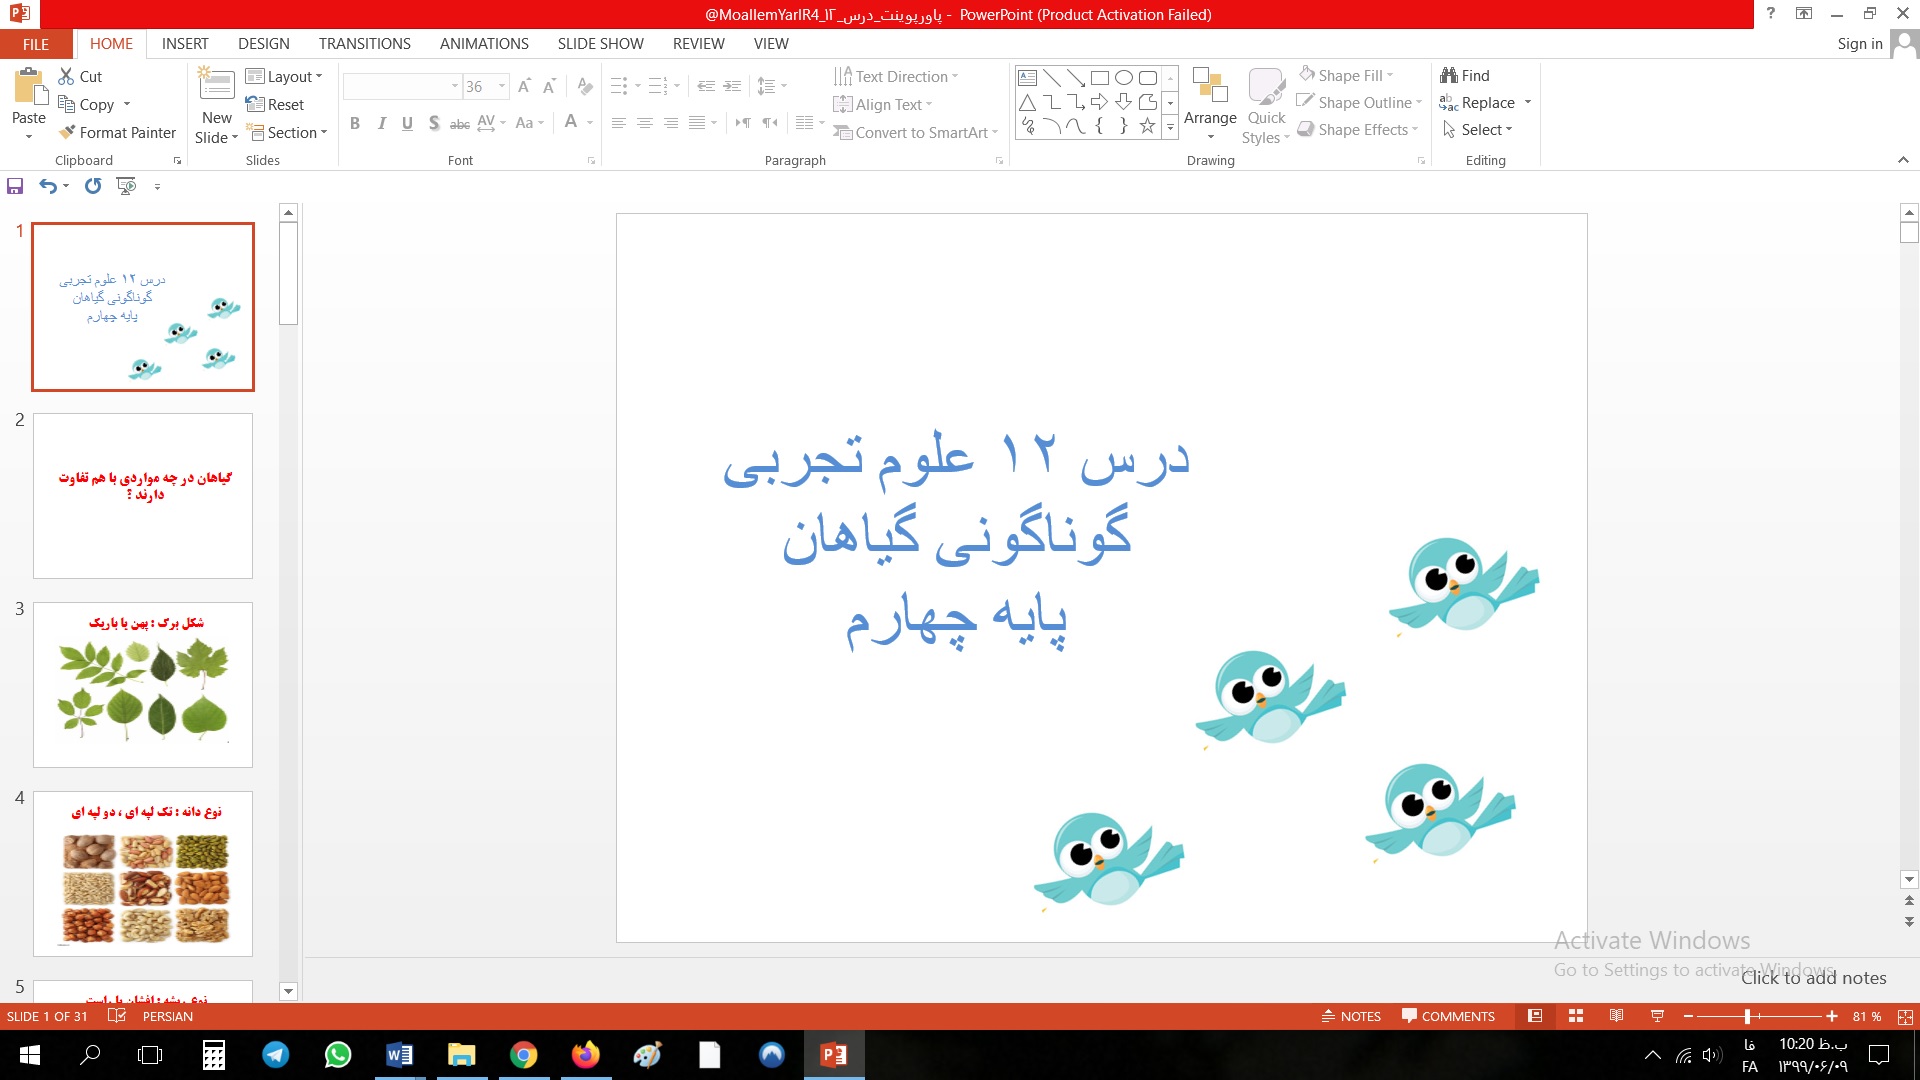The image size is (1920, 1080).
Task: Click the Format Painter icon
Action: (x=67, y=132)
